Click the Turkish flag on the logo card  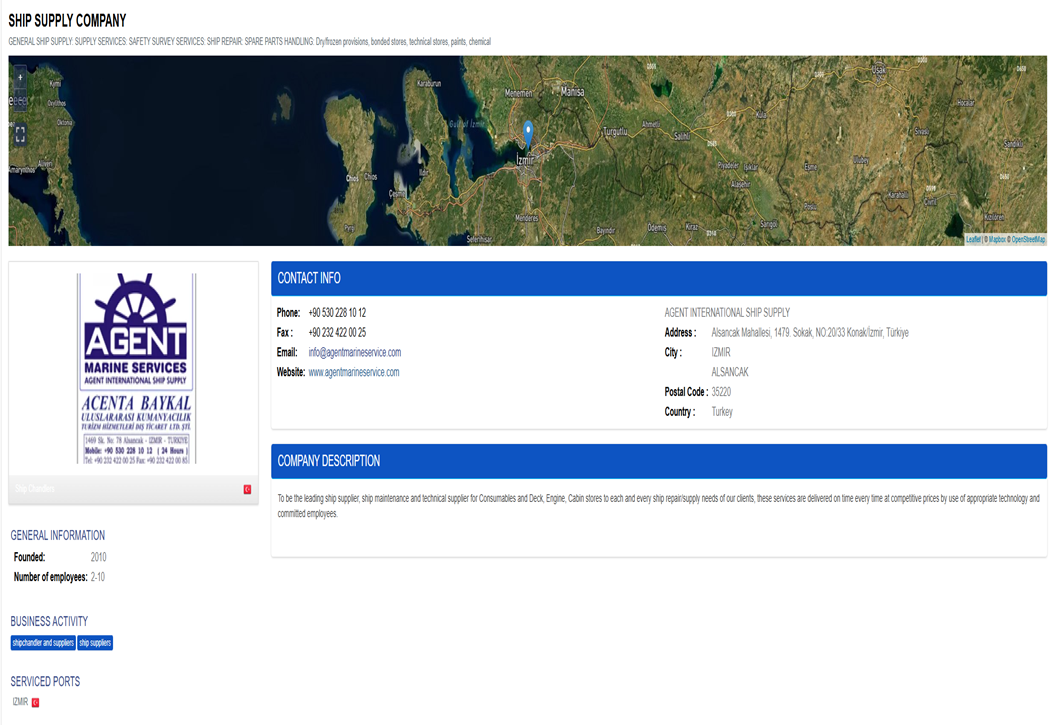[247, 489]
